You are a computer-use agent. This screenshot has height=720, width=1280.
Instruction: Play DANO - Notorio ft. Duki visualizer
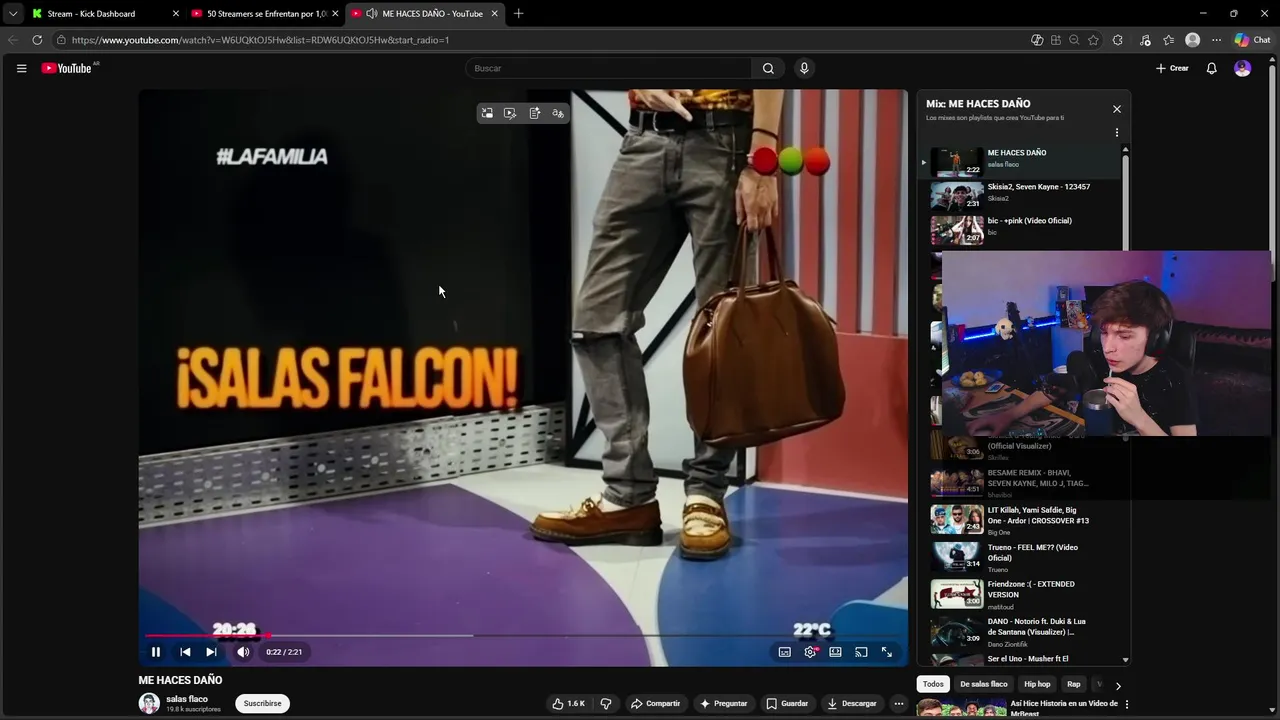point(1020,630)
